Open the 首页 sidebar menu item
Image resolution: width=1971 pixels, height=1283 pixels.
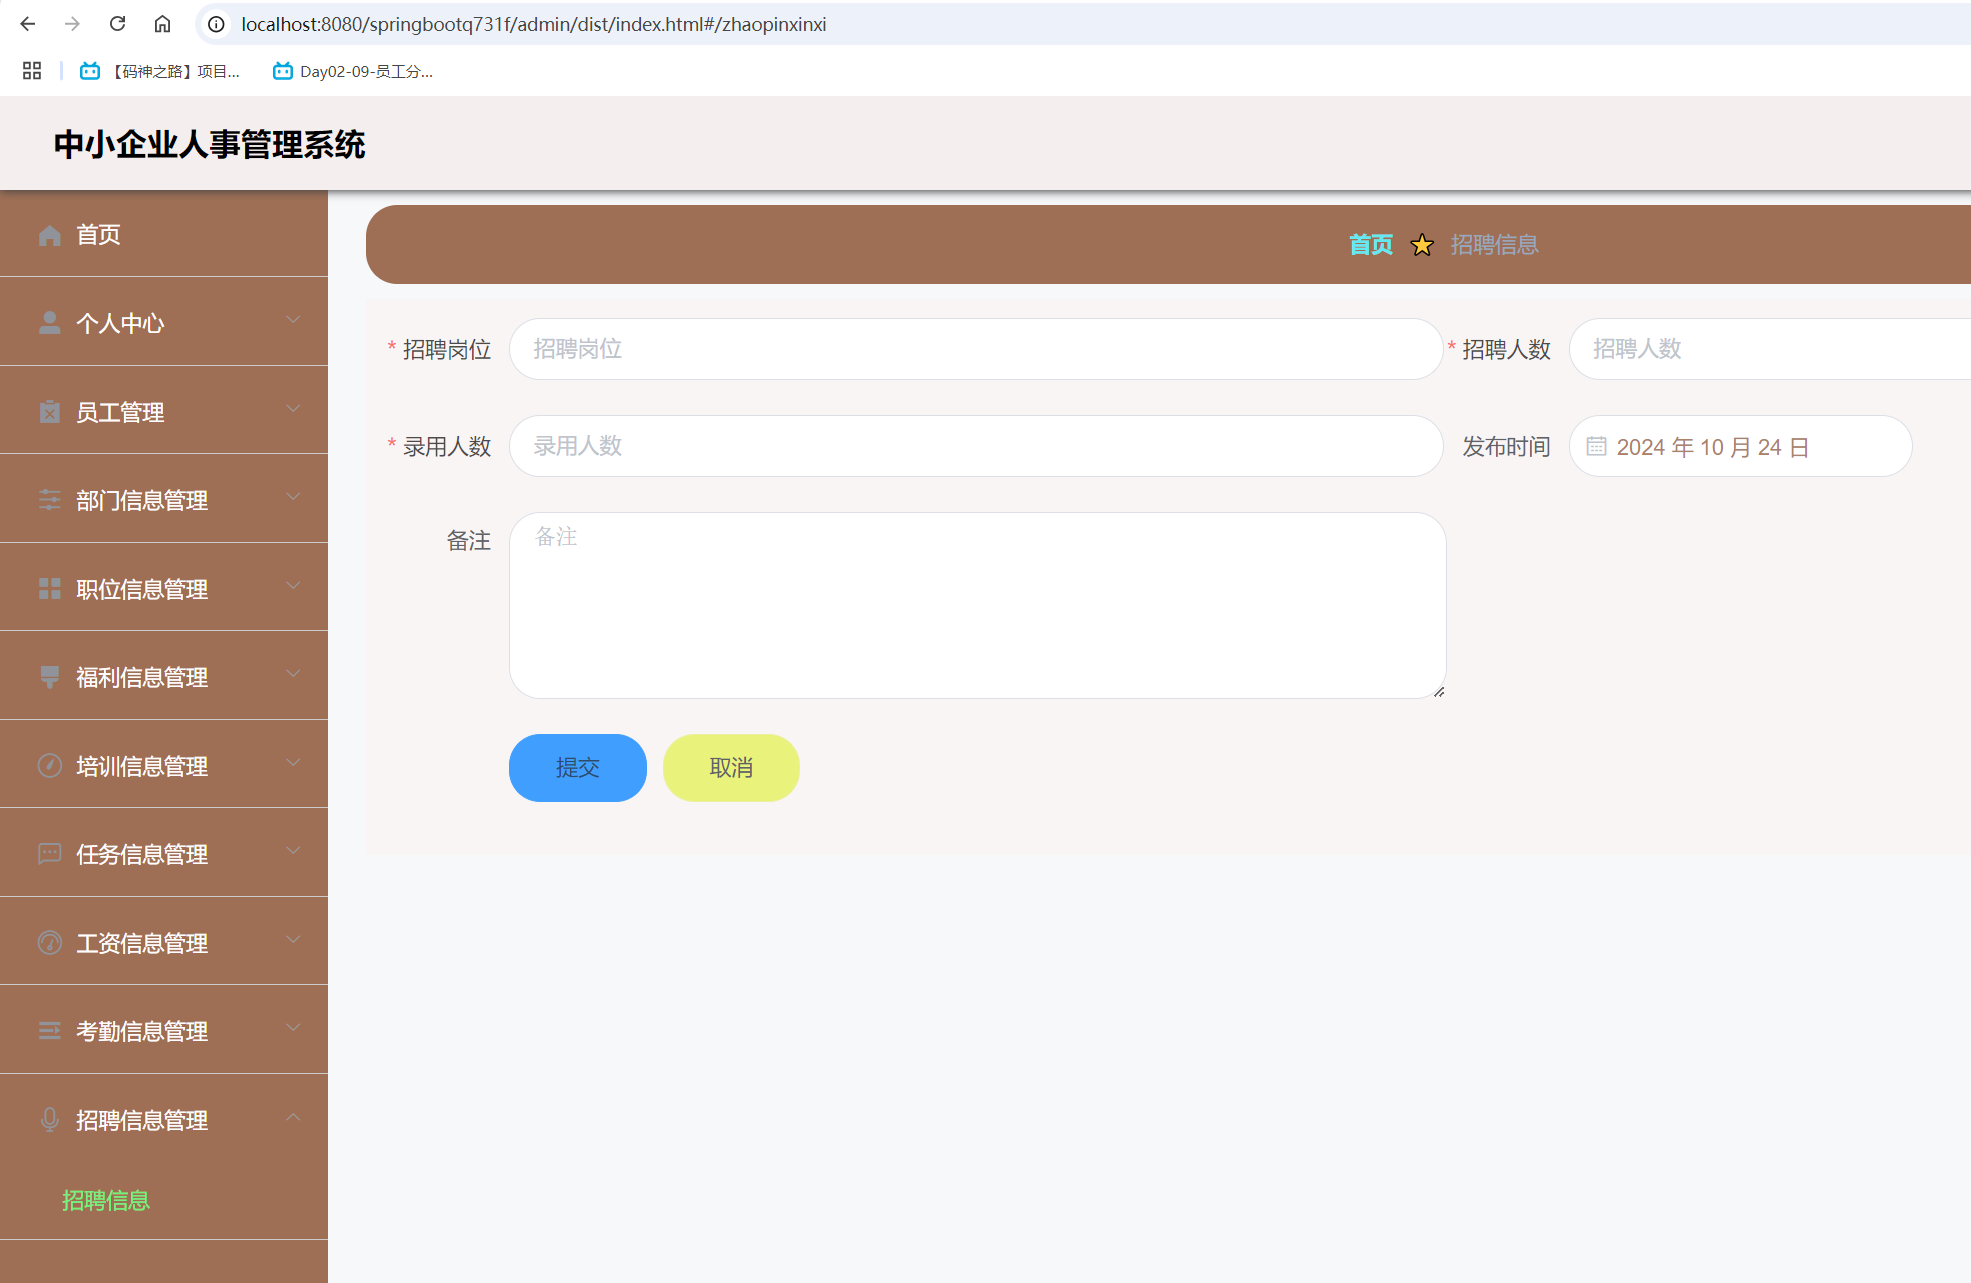(164, 234)
